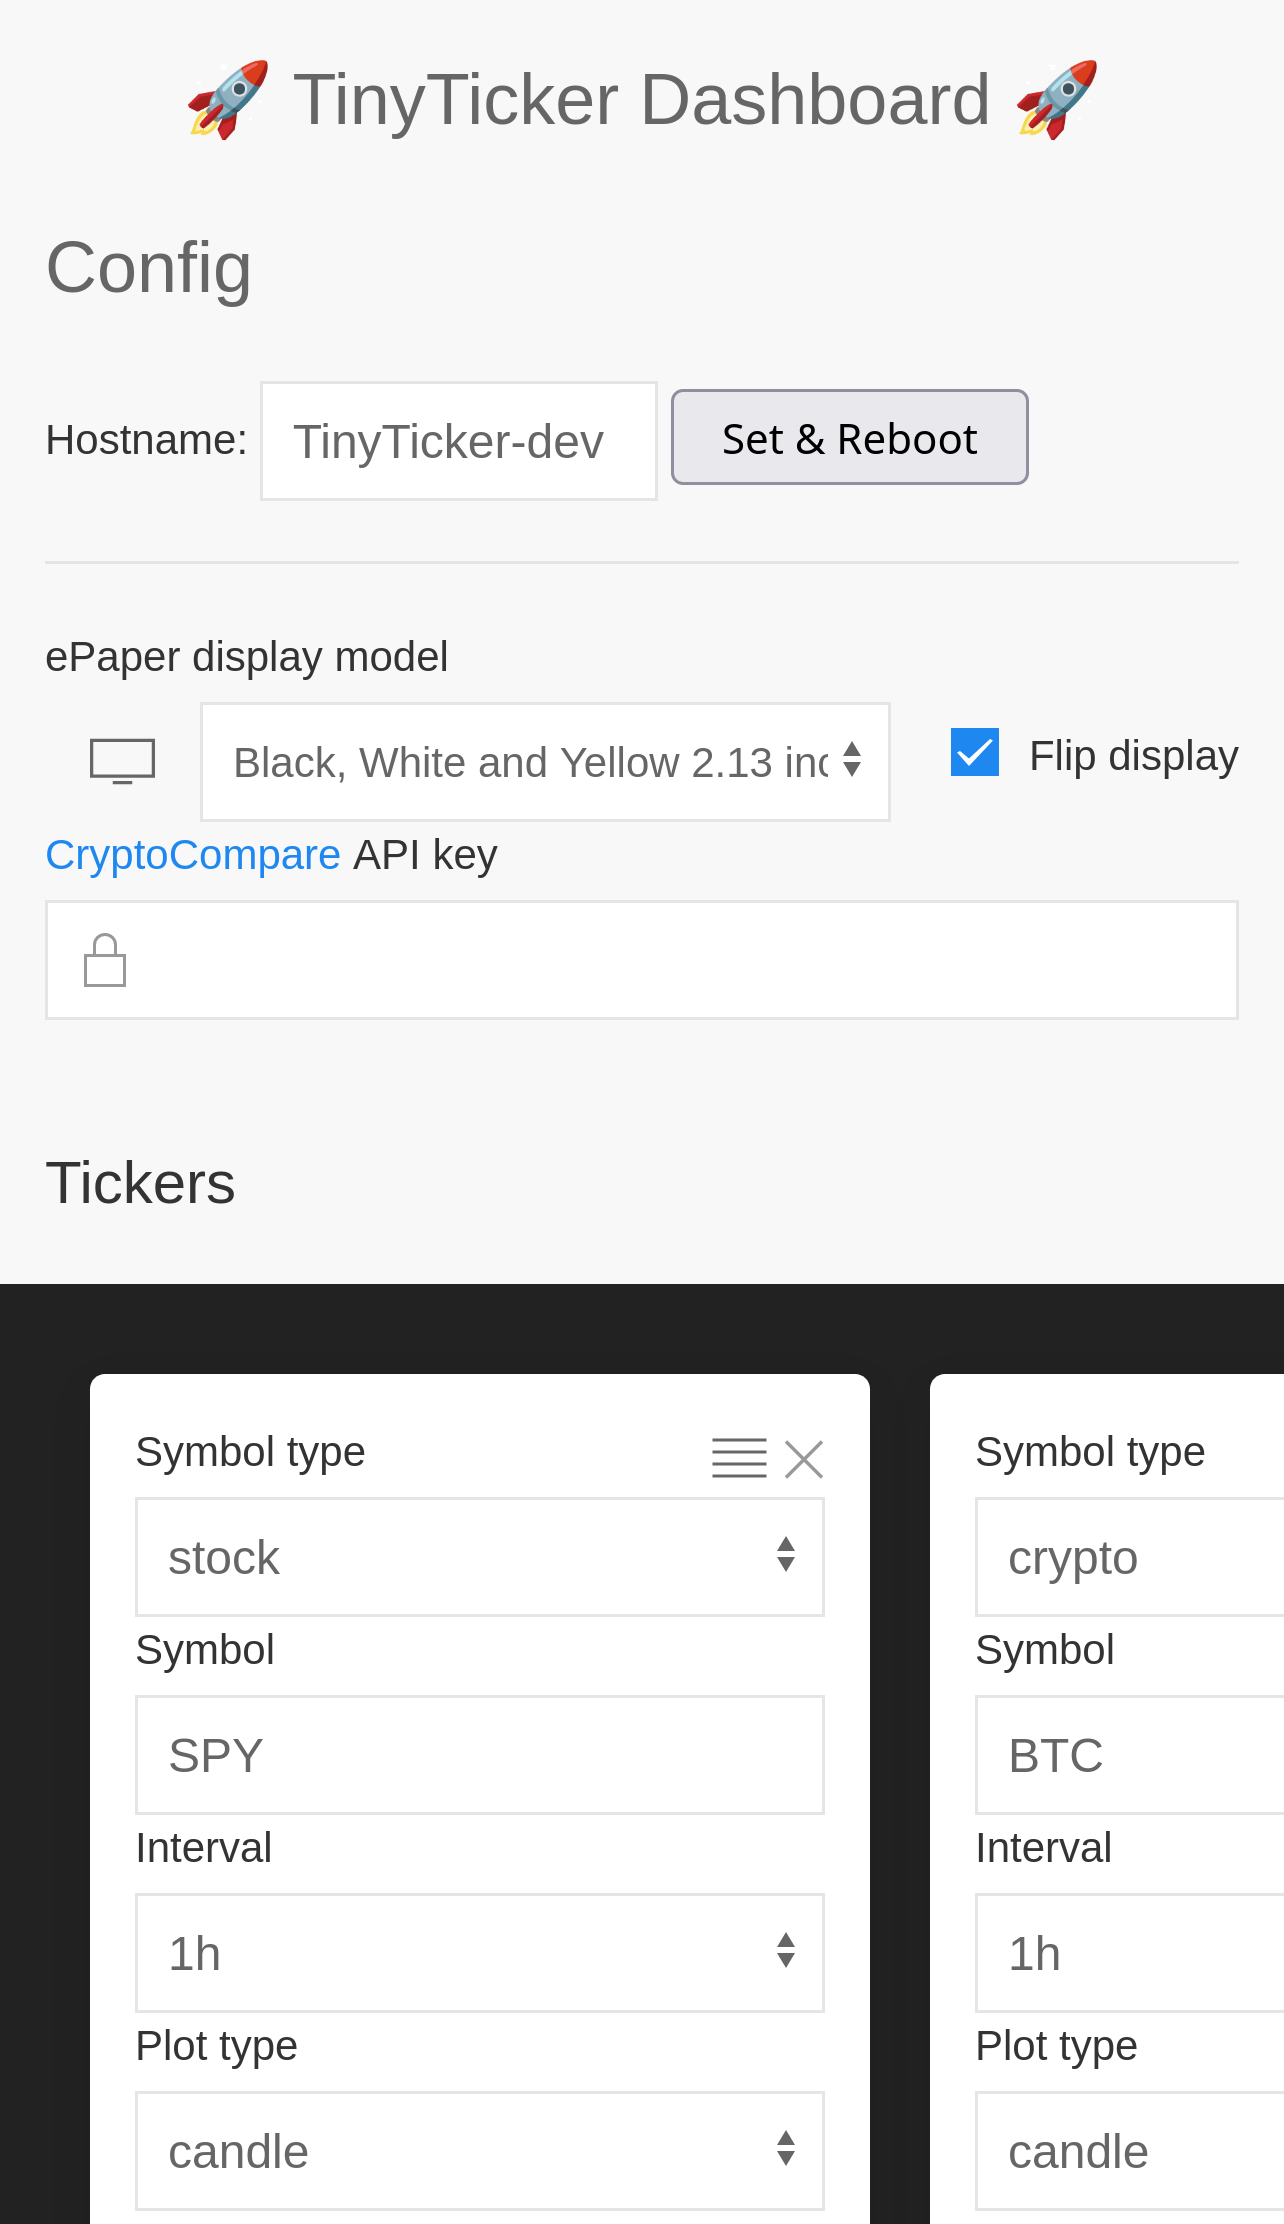Click the right rocket emoji in title

point(1056,100)
